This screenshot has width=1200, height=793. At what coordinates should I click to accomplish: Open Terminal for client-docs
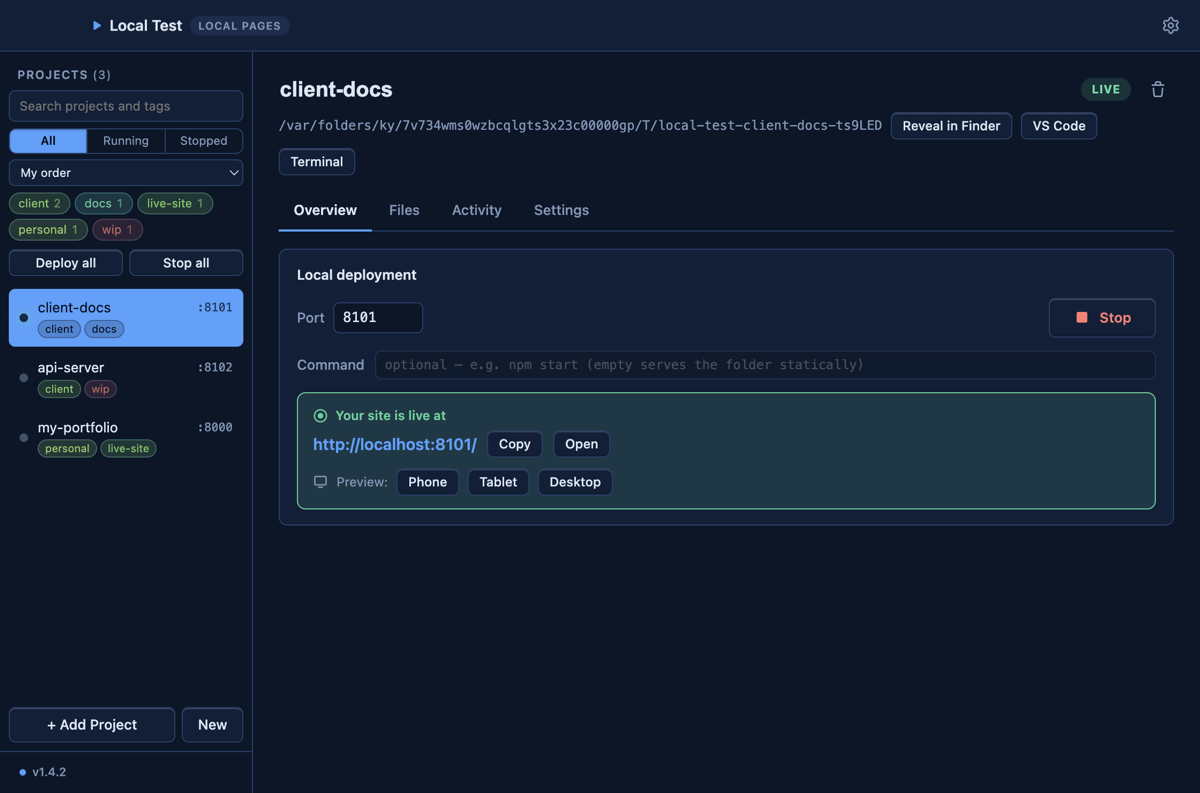point(317,162)
